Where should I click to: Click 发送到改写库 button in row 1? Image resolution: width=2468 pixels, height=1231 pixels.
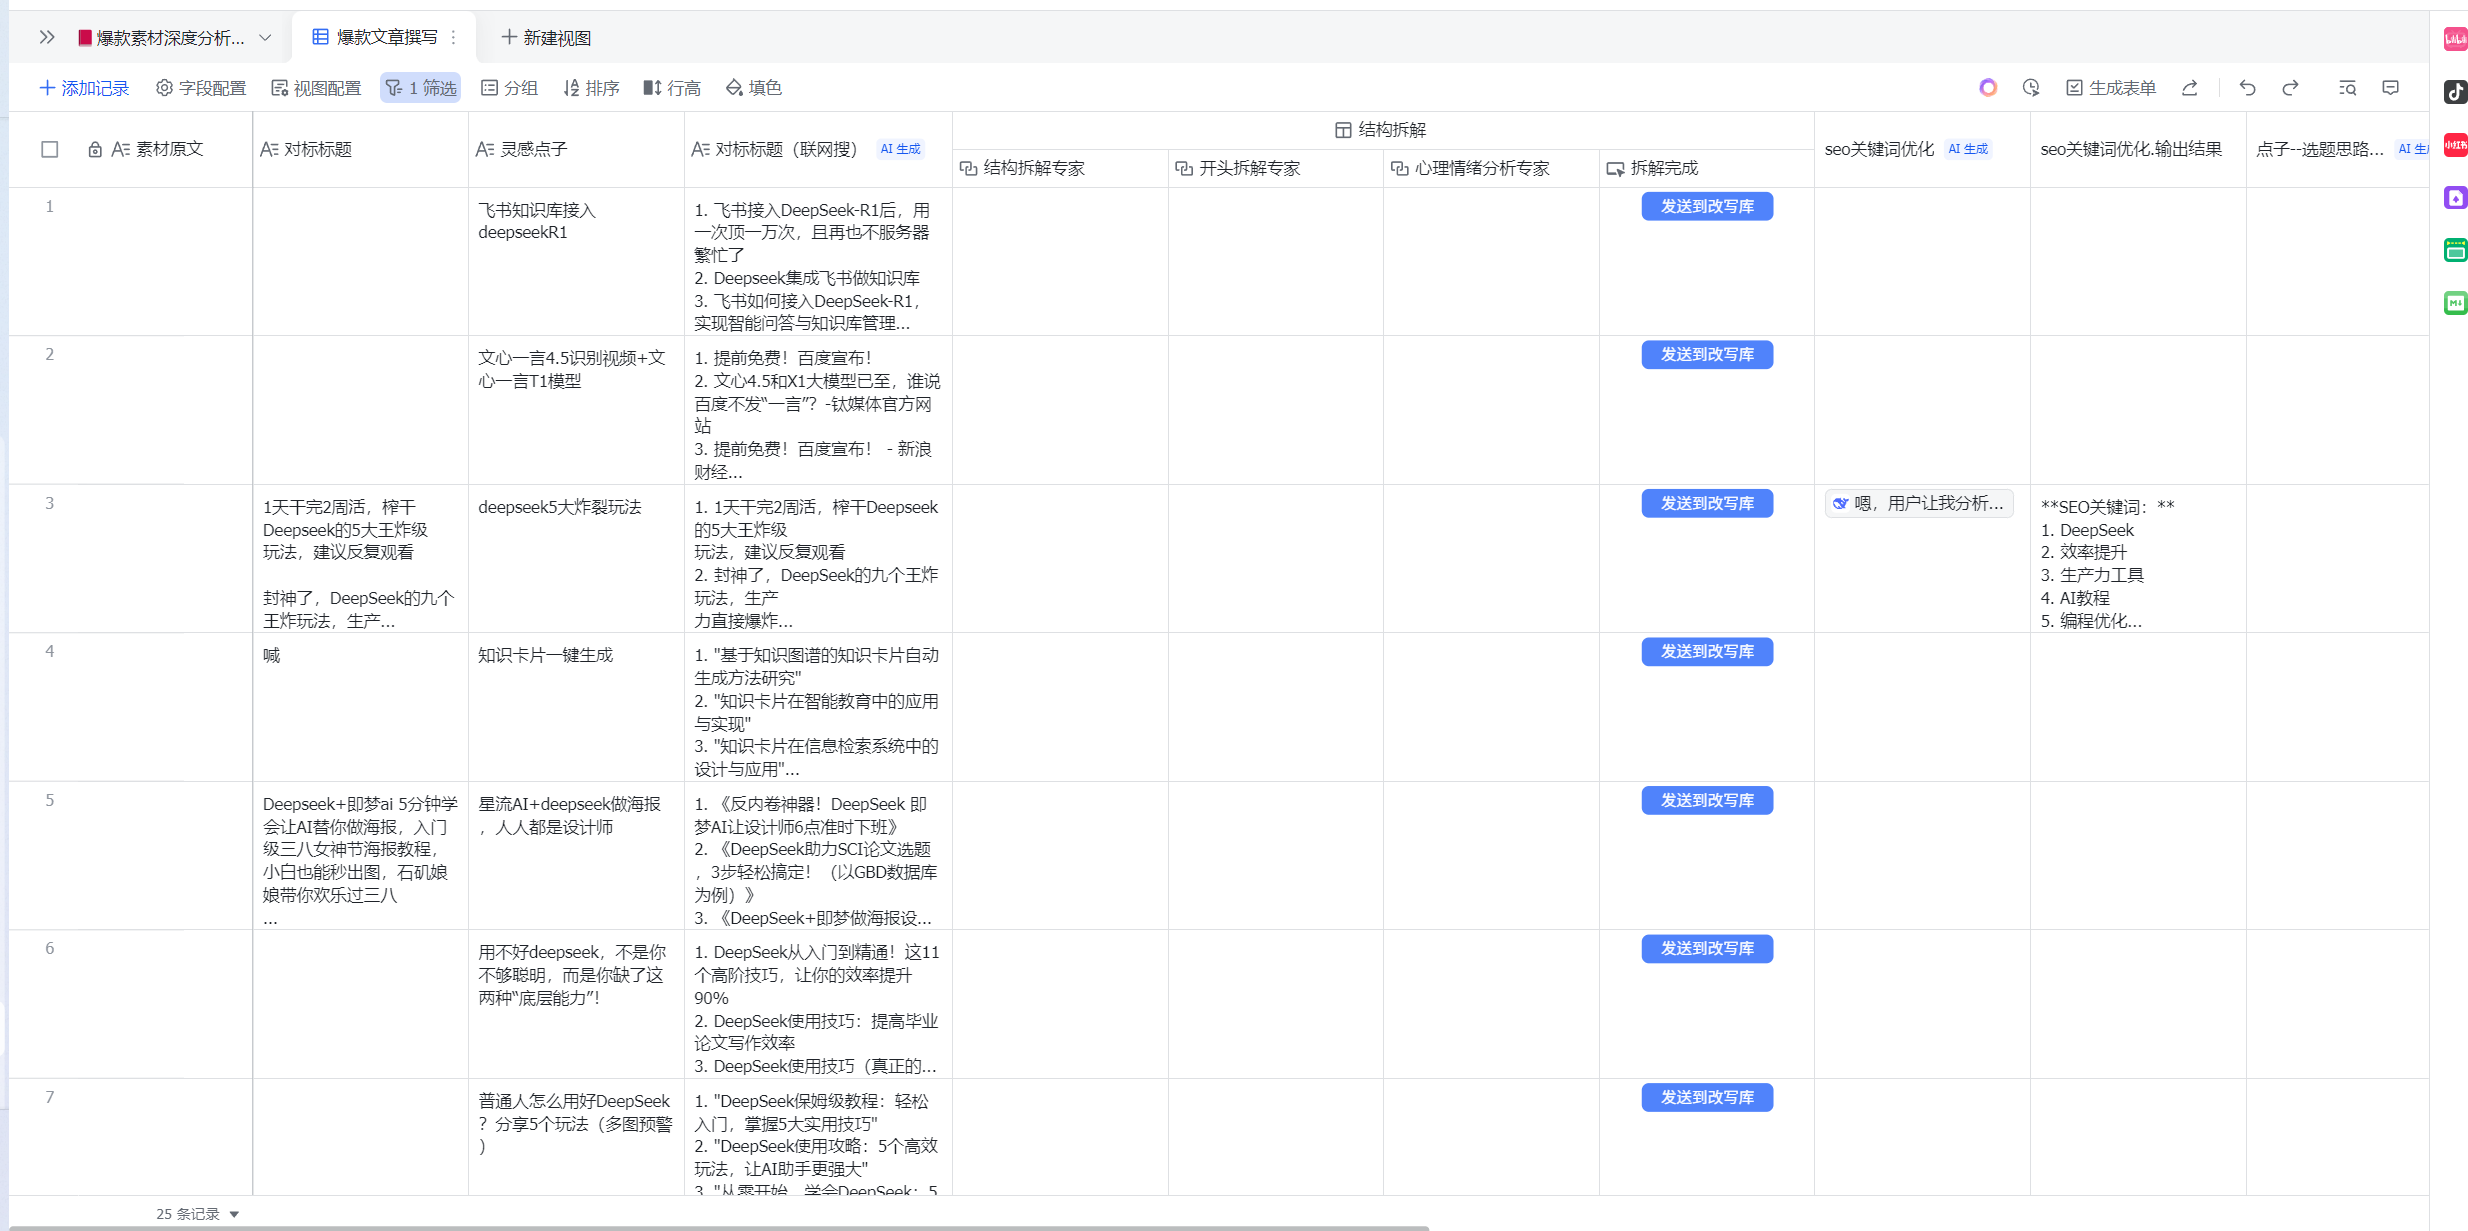[1707, 206]
